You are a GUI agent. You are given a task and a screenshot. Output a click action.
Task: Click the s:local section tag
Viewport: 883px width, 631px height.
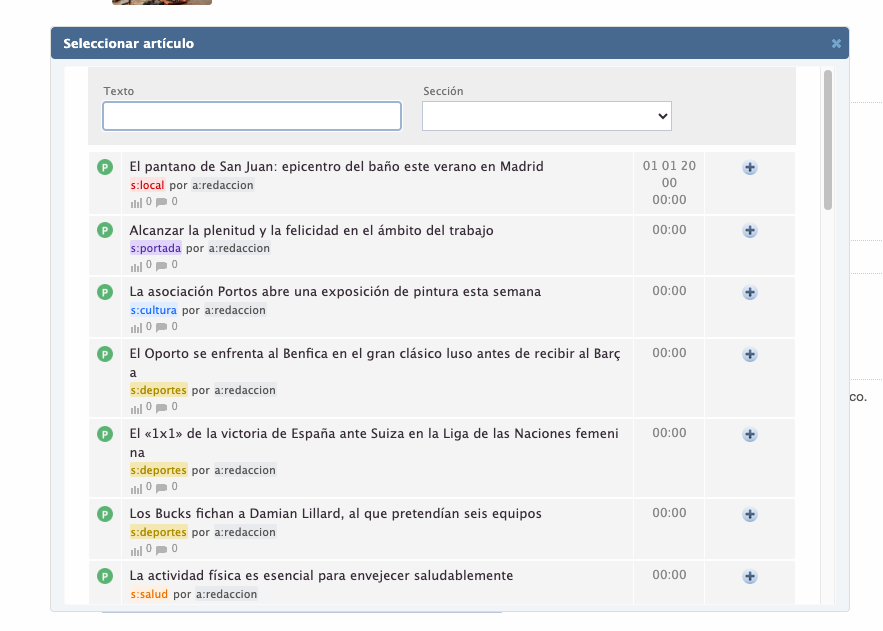coord(147,186)
